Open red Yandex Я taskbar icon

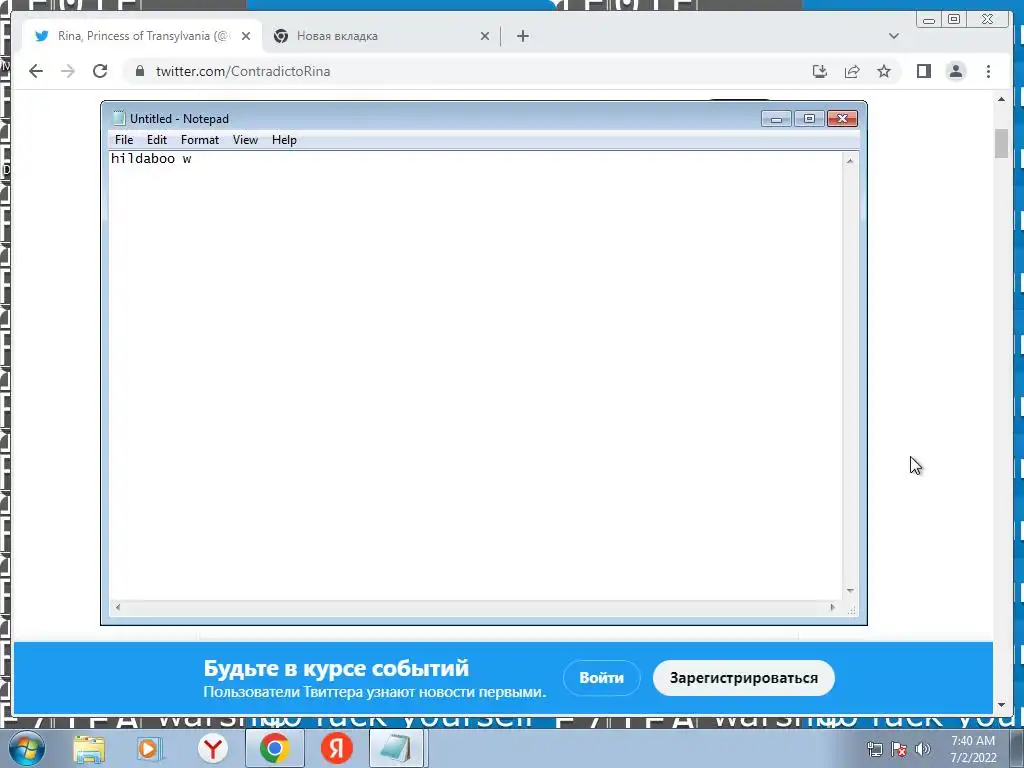[336, 748]
